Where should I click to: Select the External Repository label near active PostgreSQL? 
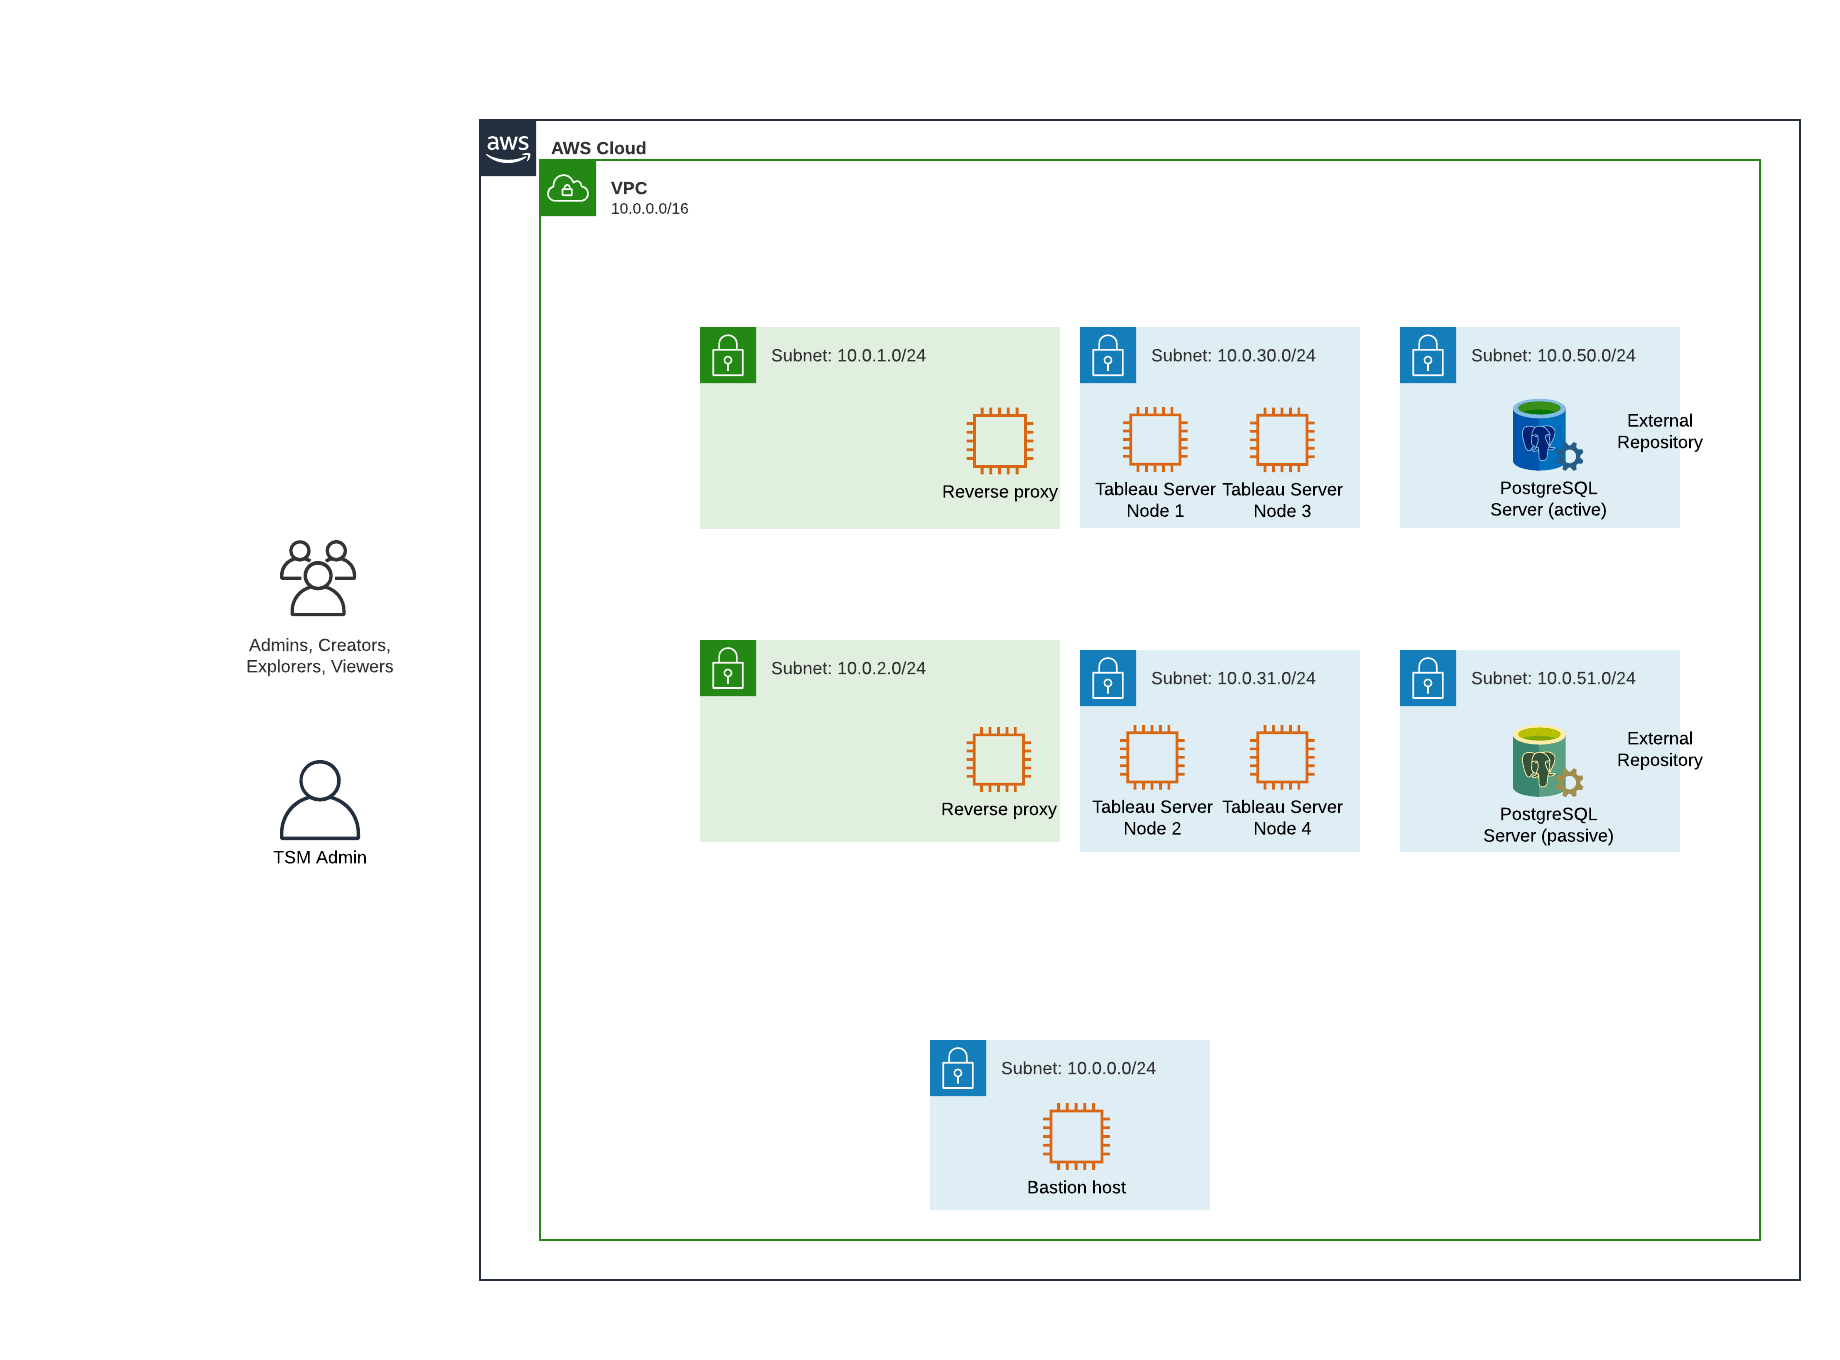1660,431
